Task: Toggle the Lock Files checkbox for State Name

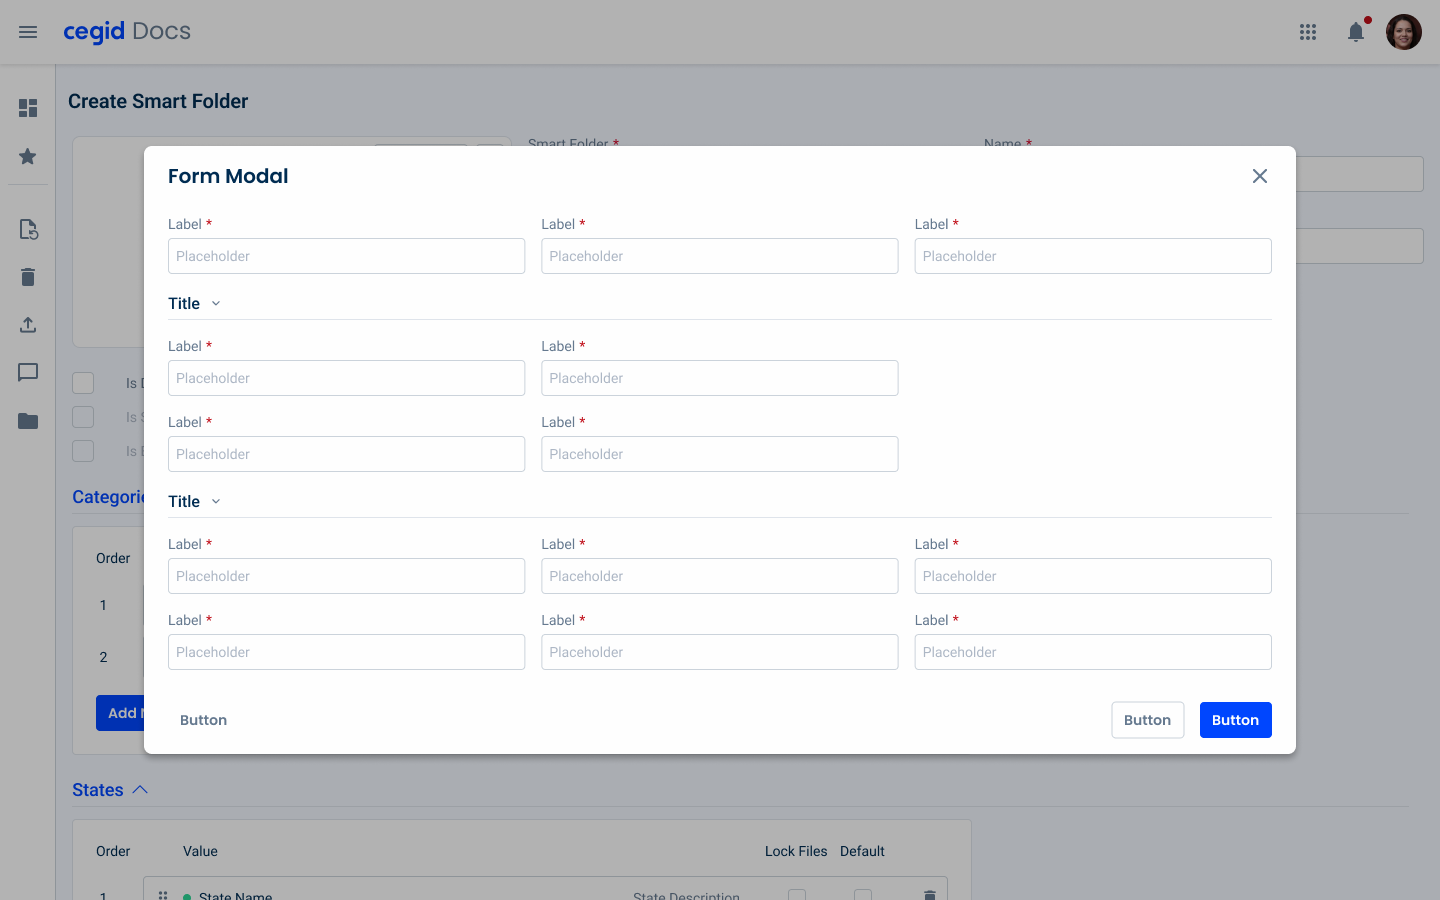Action: pyautogui.click(x=797, y=895)
